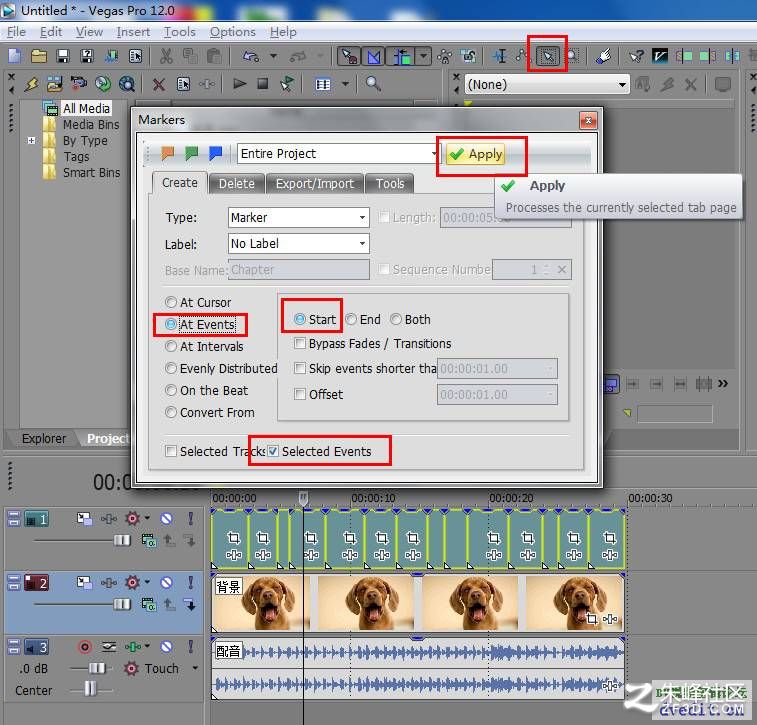The image size is (757, 725).
Task: Click the Open folder icon
Action: [x=39, y=56]
